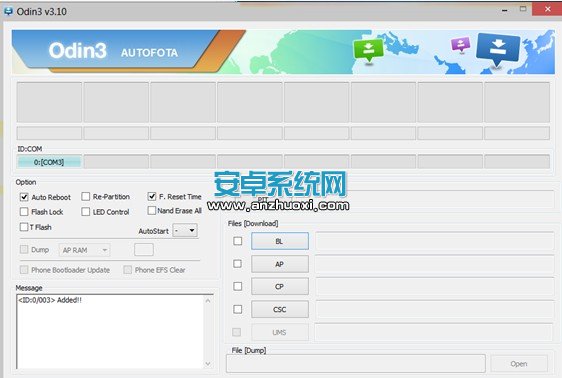
Task: Check the Nand Erase All option
Action: click(x=152, y=210)
